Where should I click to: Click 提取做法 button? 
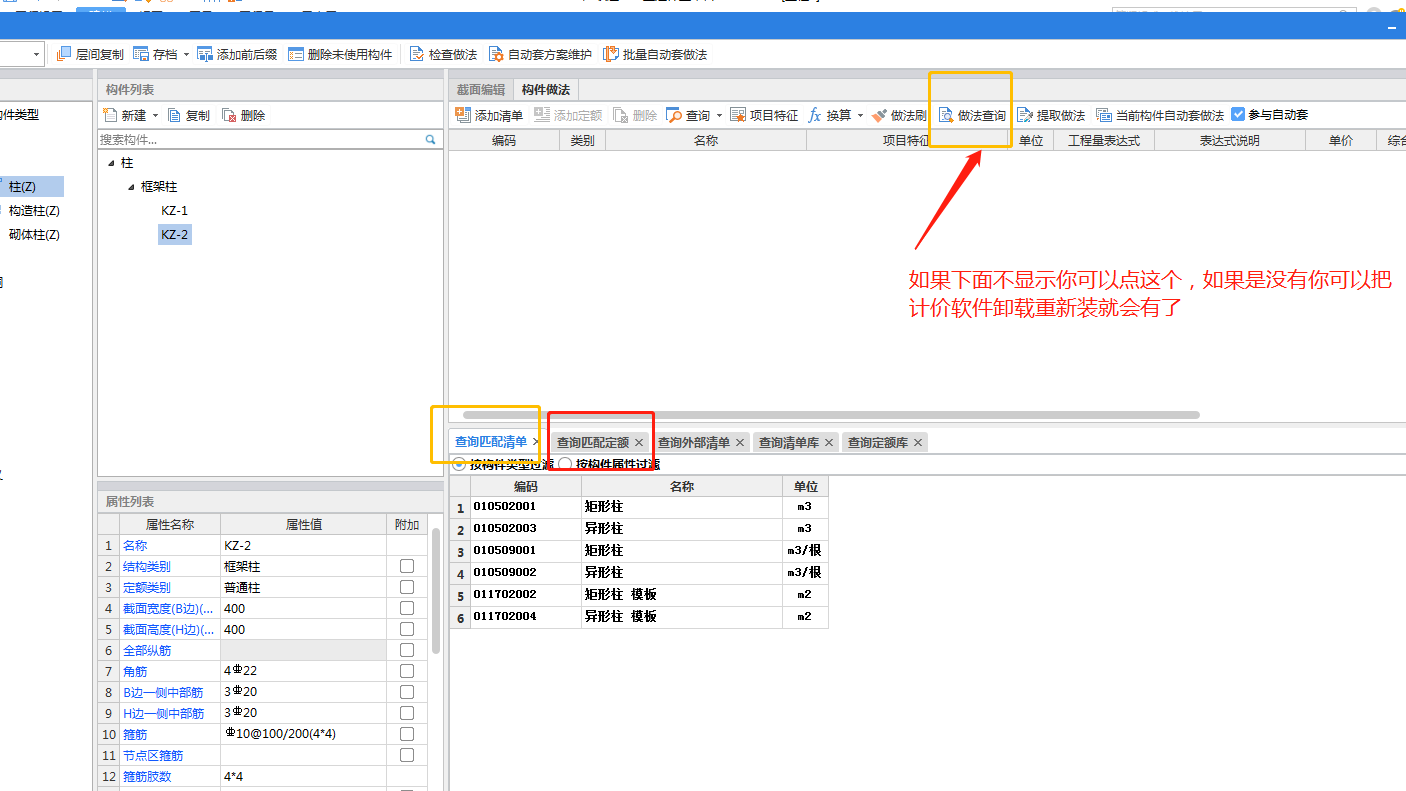1051,115
